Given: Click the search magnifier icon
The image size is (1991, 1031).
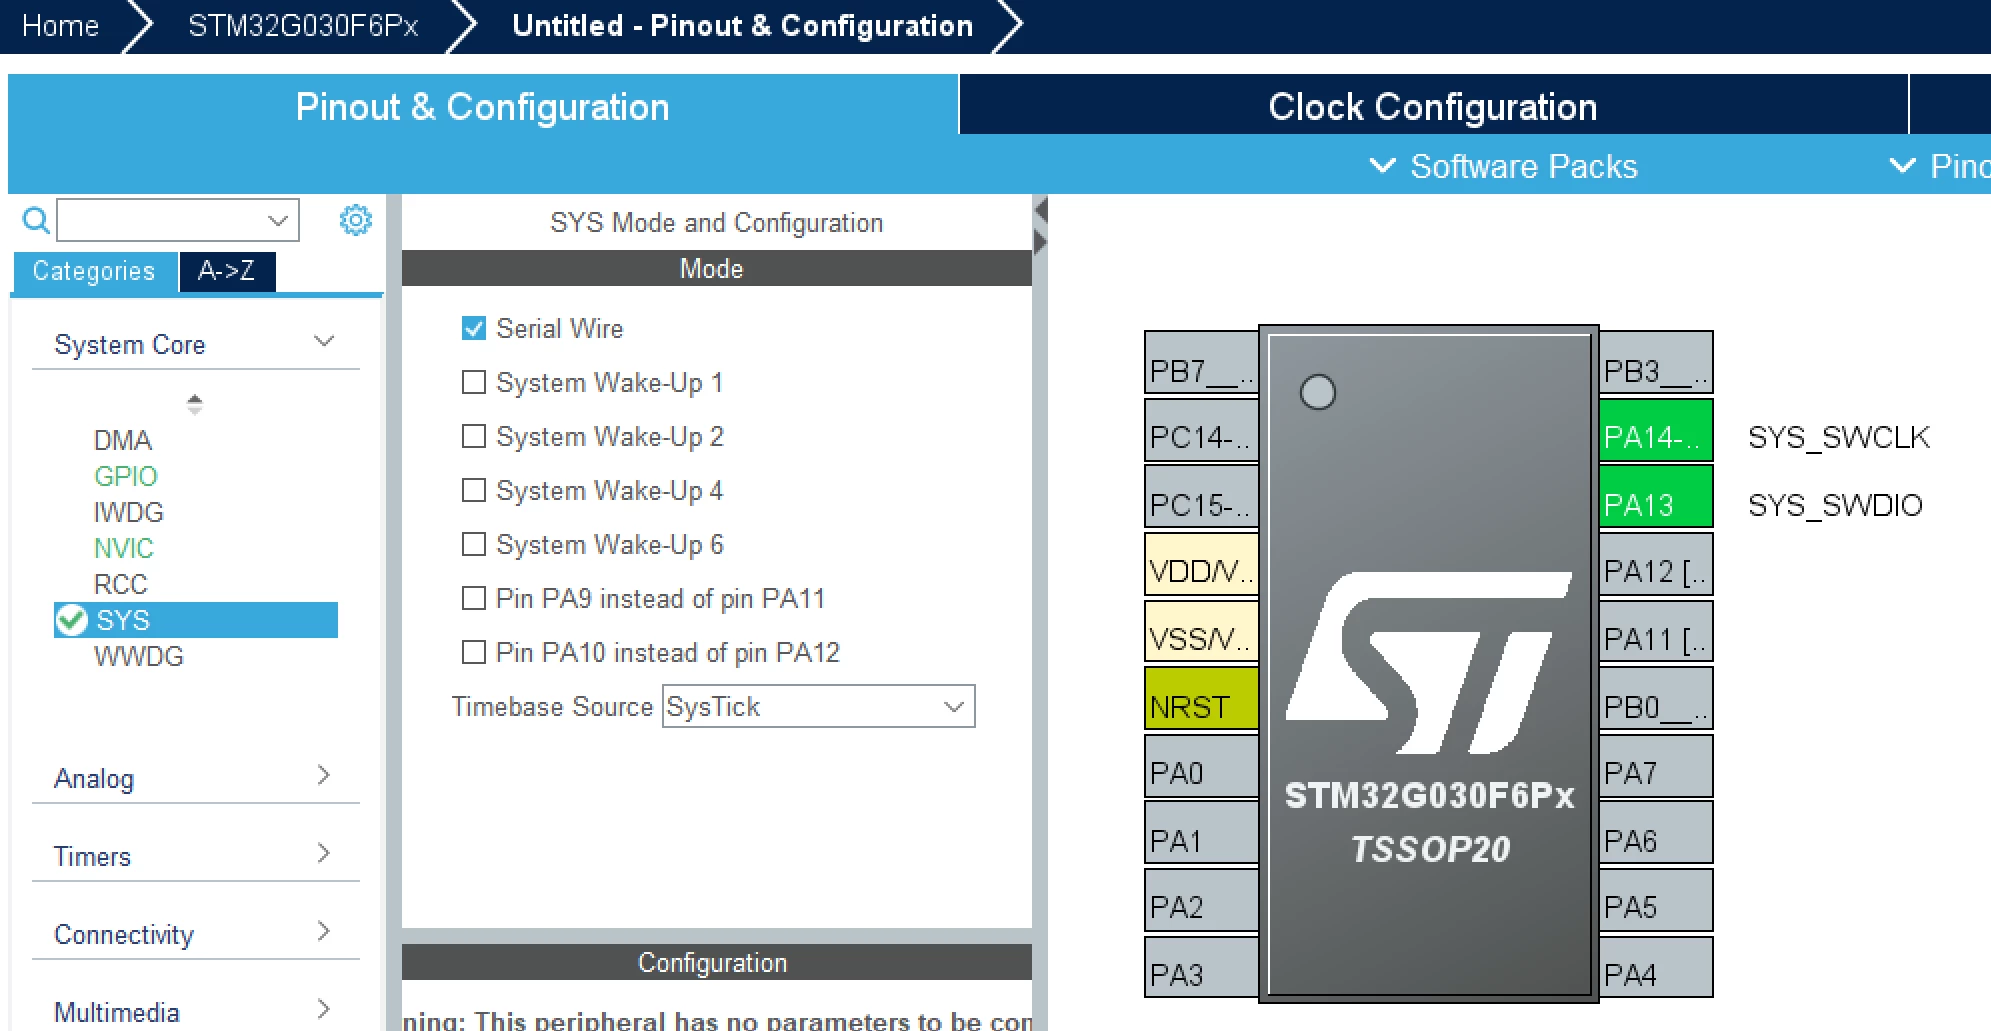Looking at the screenshot, I should tap(36, 220).
